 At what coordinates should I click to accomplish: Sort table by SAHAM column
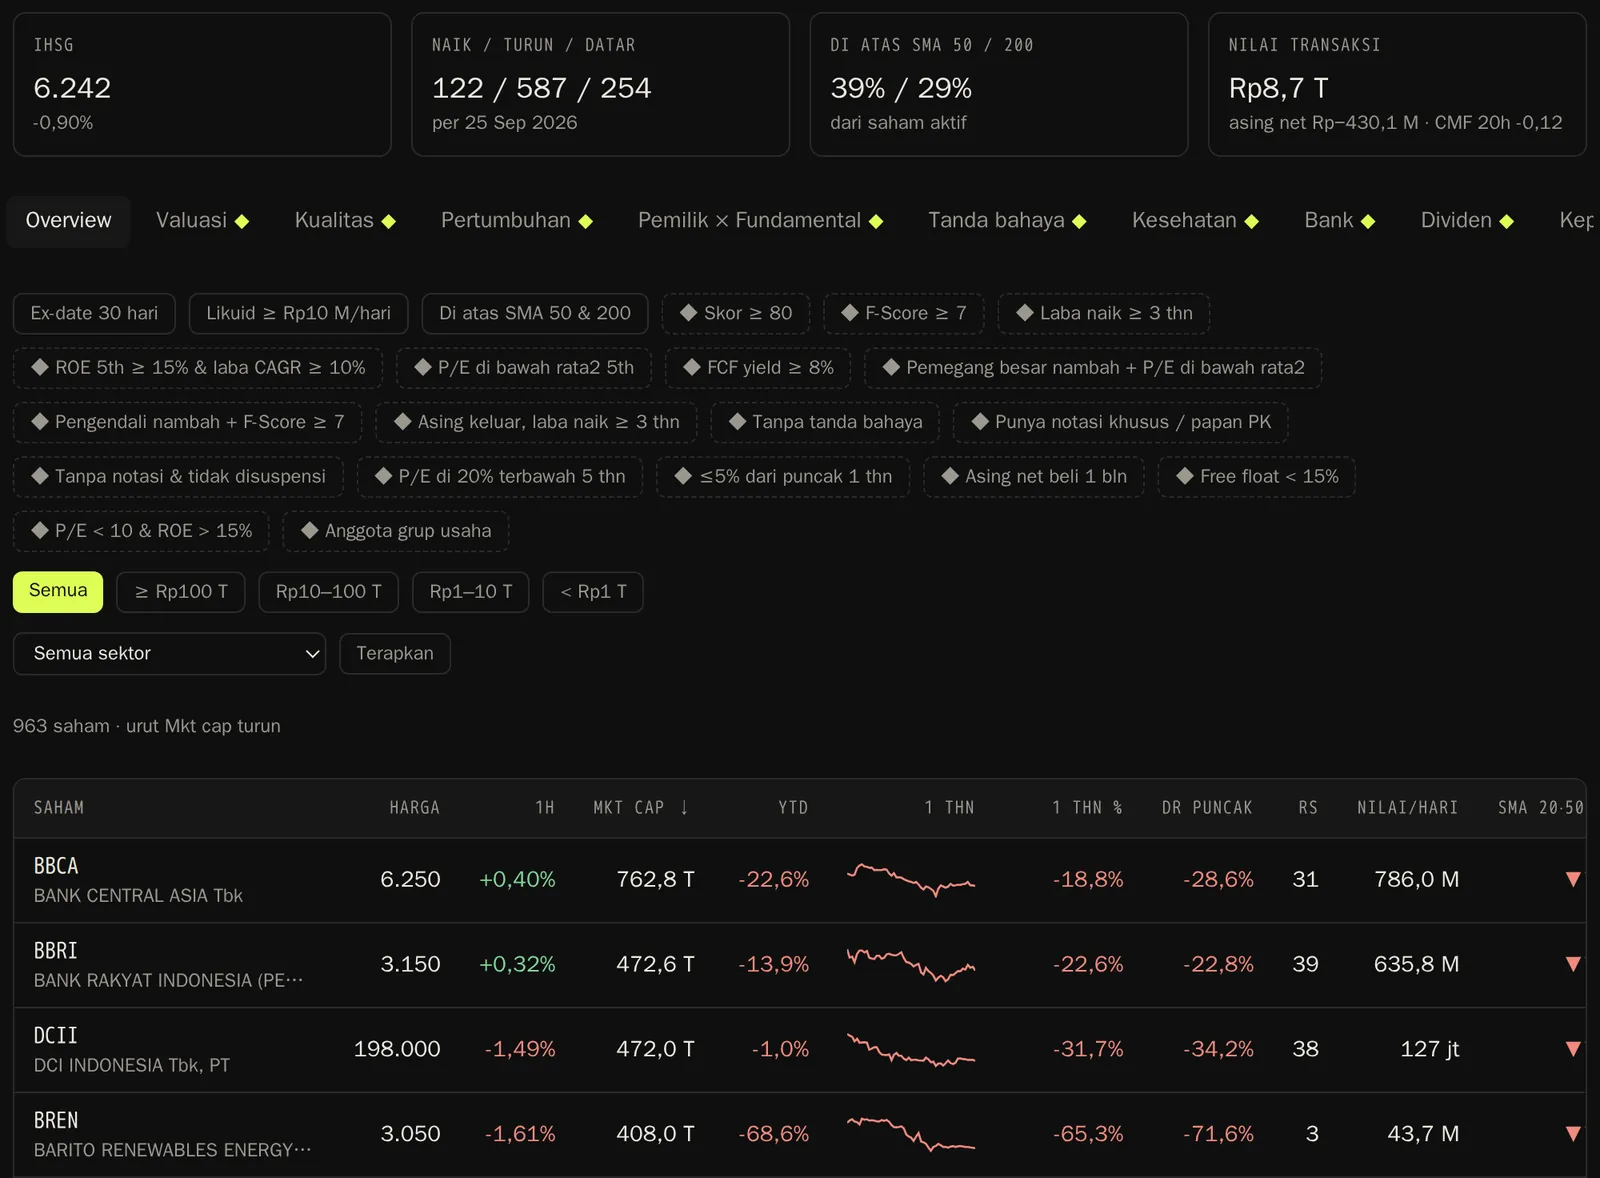59,807
